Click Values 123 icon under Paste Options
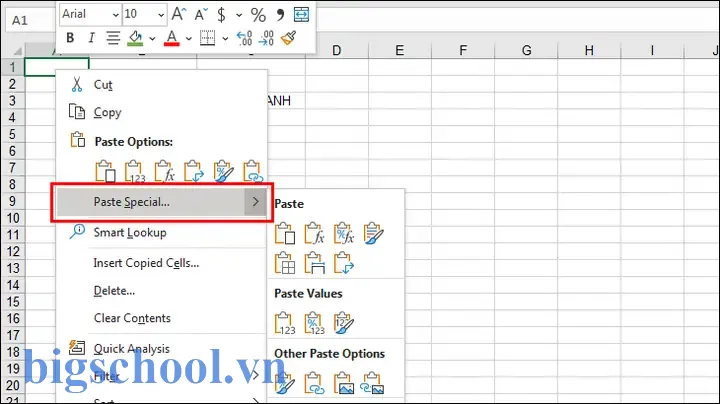Screen dimensions: 720x404 [x=135, y=171]
